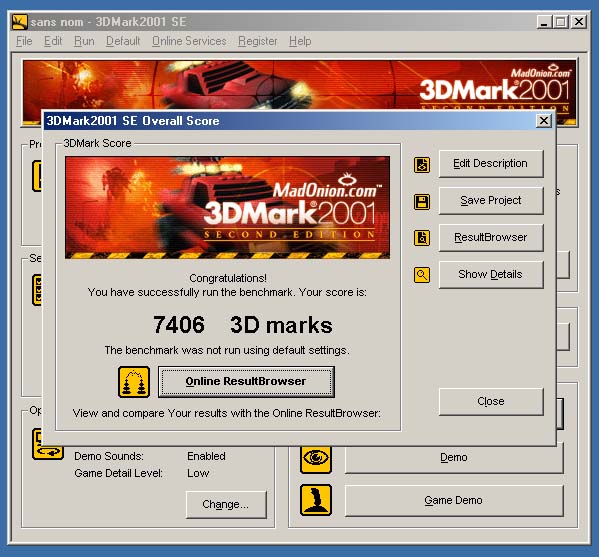
Task: Click the Game Demo joystick icon
Action: (316, 500)
